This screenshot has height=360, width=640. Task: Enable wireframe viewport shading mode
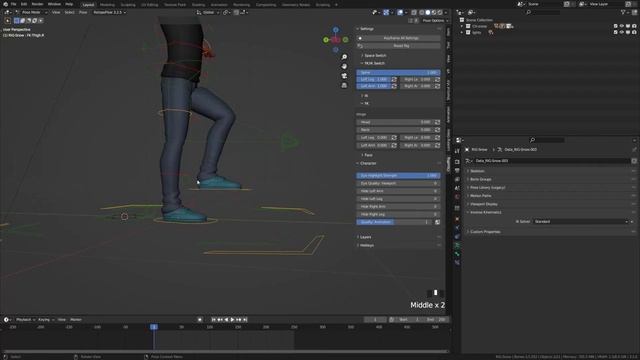pos(422,12)
